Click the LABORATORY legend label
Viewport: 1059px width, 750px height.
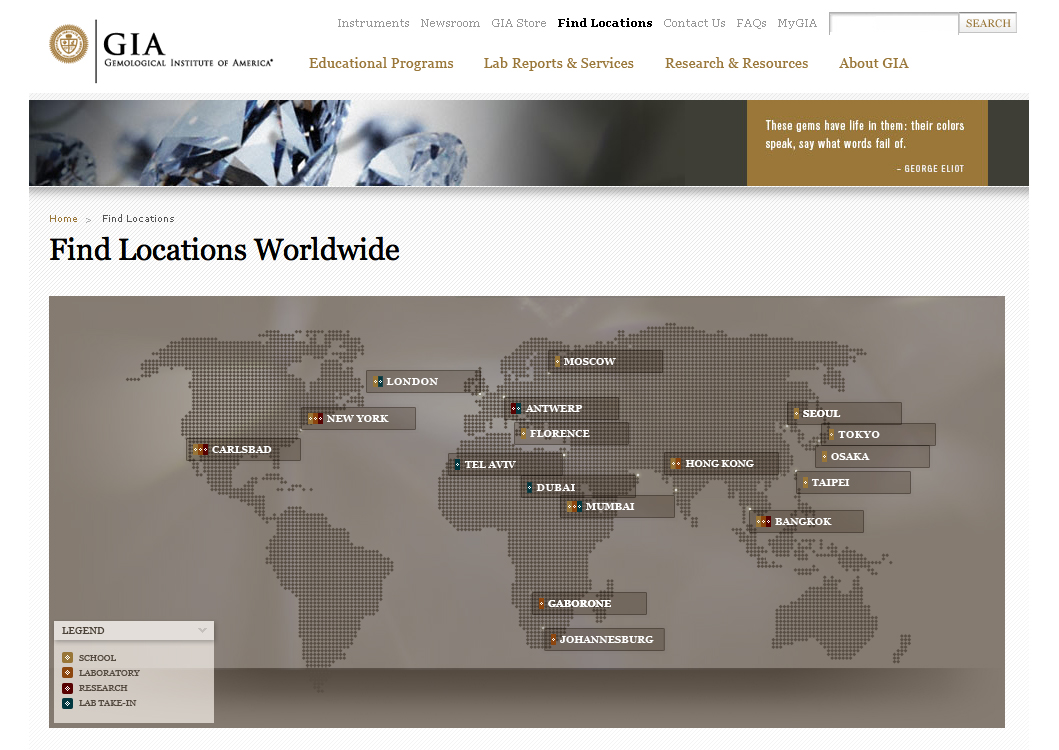tap(109, 672)
